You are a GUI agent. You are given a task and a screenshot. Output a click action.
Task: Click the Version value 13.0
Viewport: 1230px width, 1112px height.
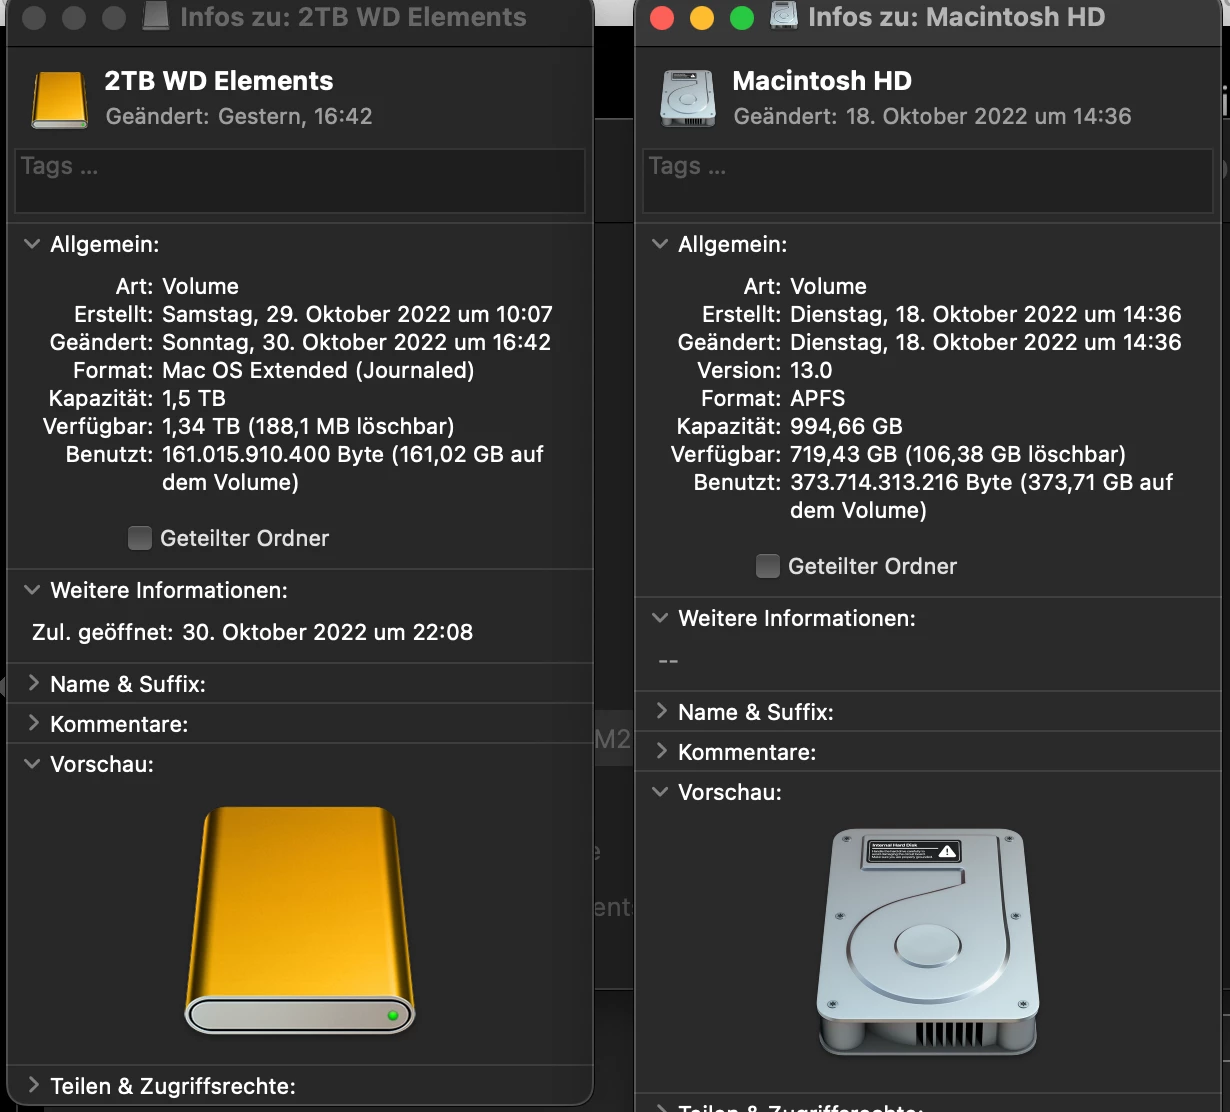click(x=811, y=370)
